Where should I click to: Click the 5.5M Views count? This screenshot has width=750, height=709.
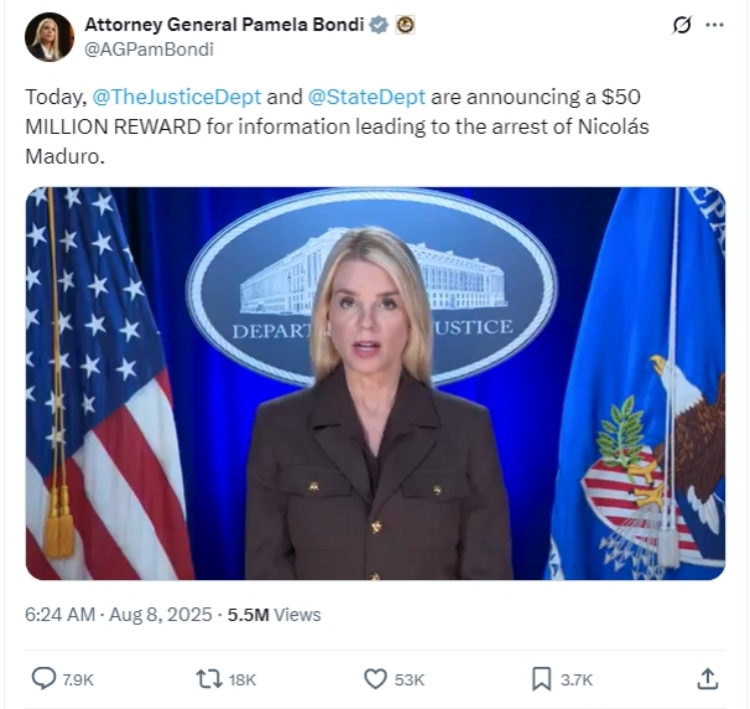(274, 614)
